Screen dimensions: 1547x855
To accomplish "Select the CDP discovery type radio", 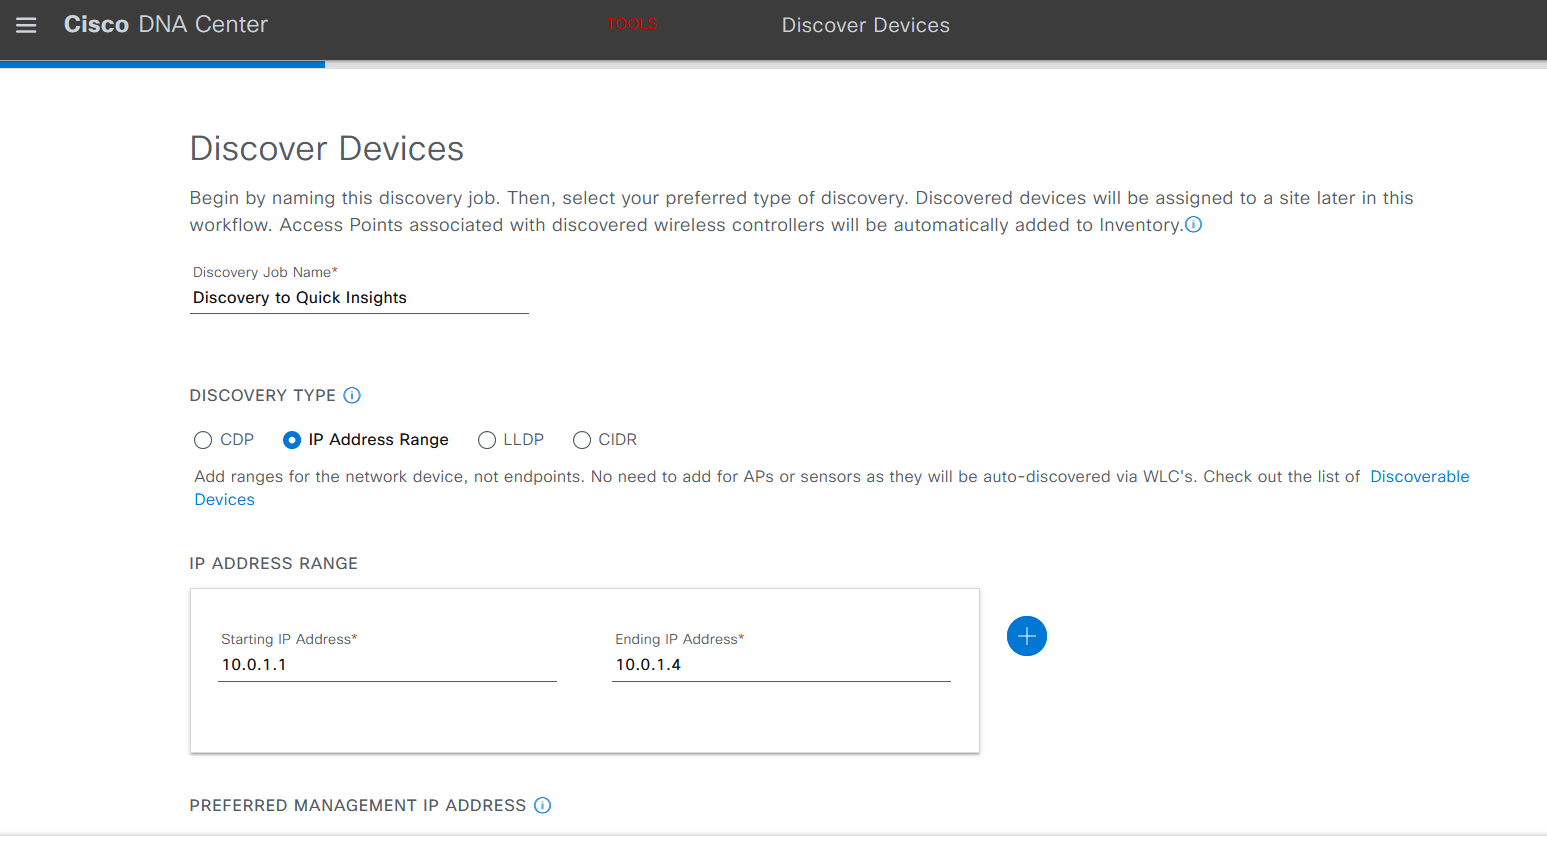I will coord(203,440).
